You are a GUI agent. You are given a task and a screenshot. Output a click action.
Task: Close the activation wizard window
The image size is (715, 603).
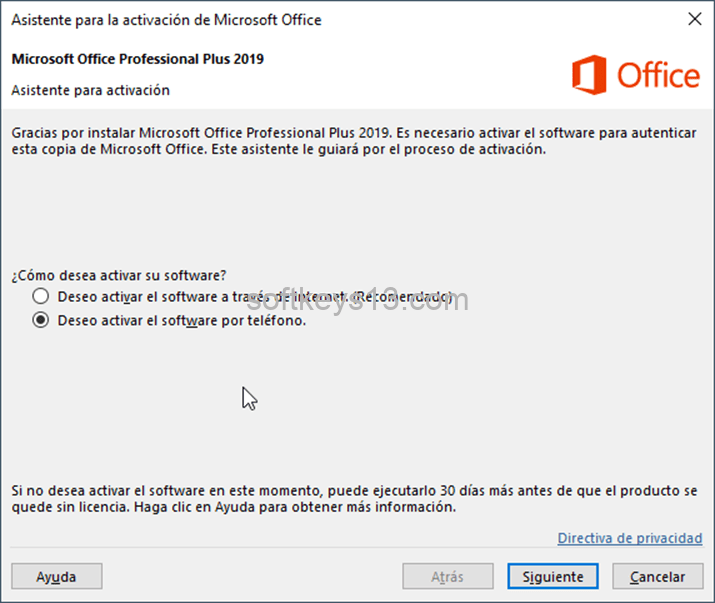point(694,19)
